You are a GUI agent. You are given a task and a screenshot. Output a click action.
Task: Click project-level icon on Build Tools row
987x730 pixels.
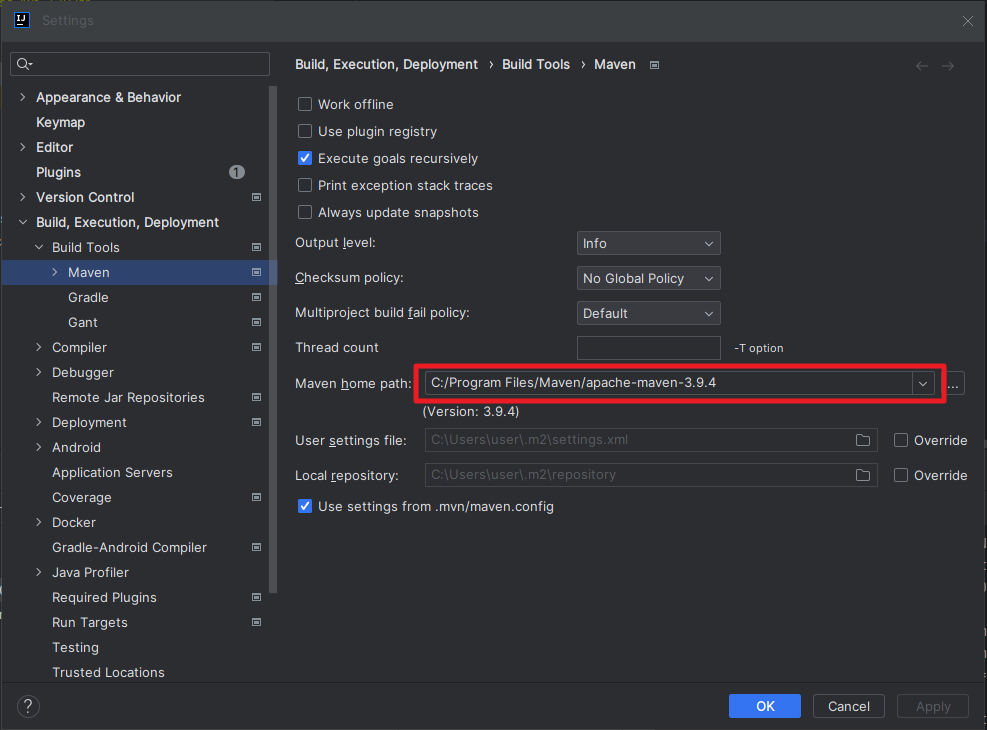coord(256,247)
